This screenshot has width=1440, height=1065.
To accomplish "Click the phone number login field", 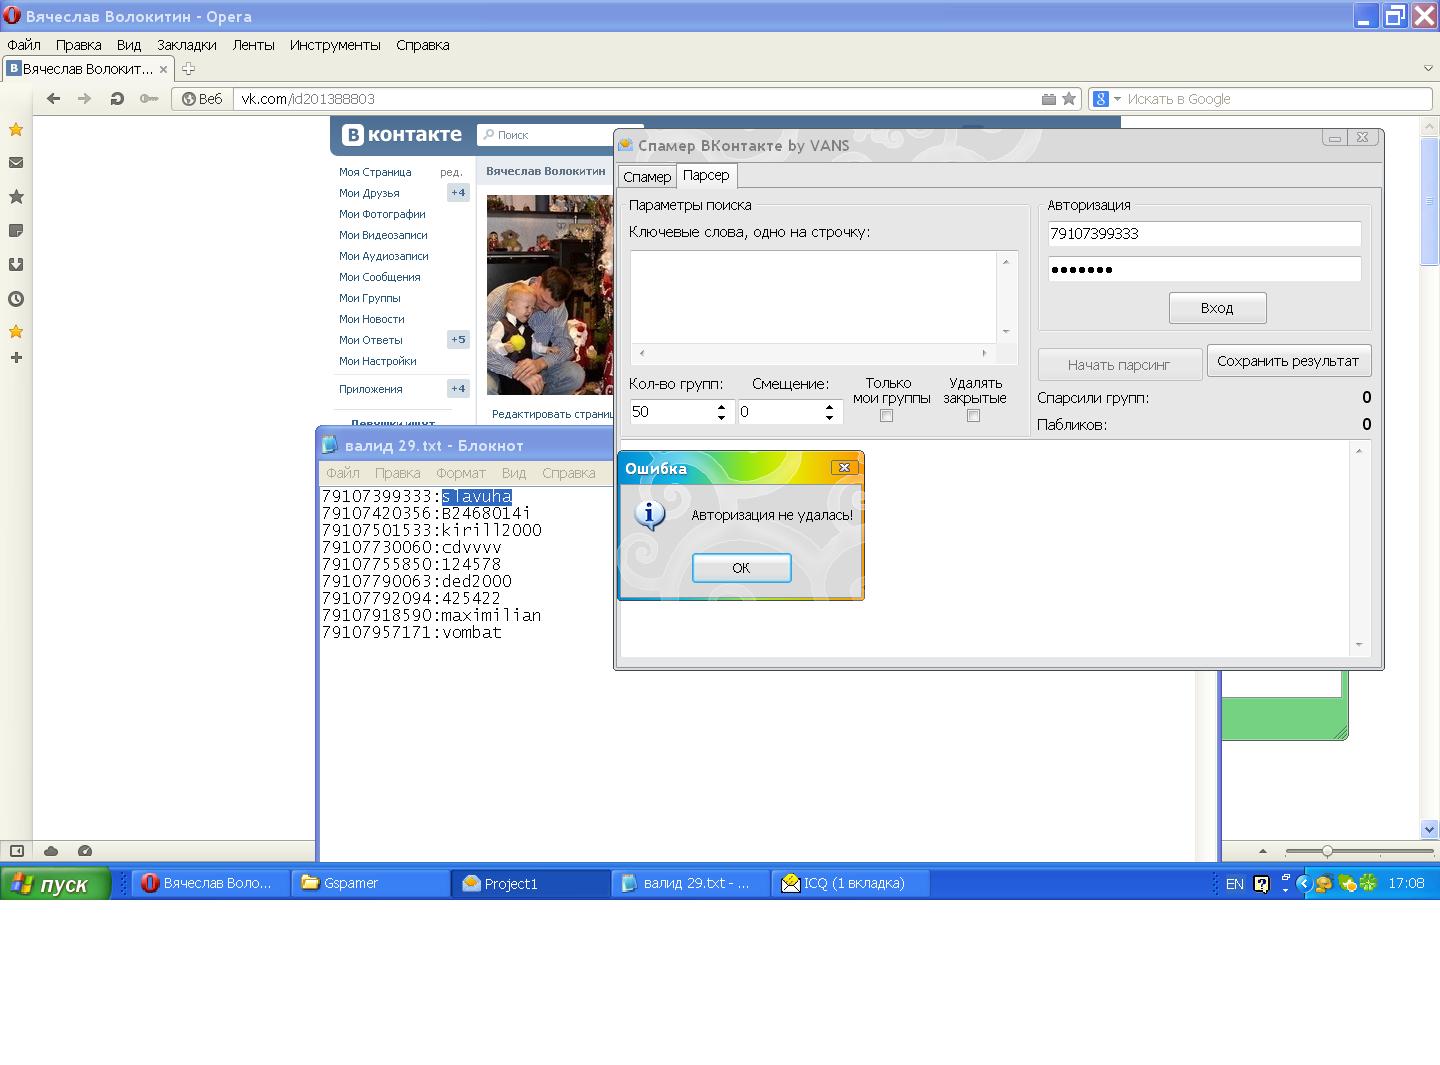I will [1204, 233].
